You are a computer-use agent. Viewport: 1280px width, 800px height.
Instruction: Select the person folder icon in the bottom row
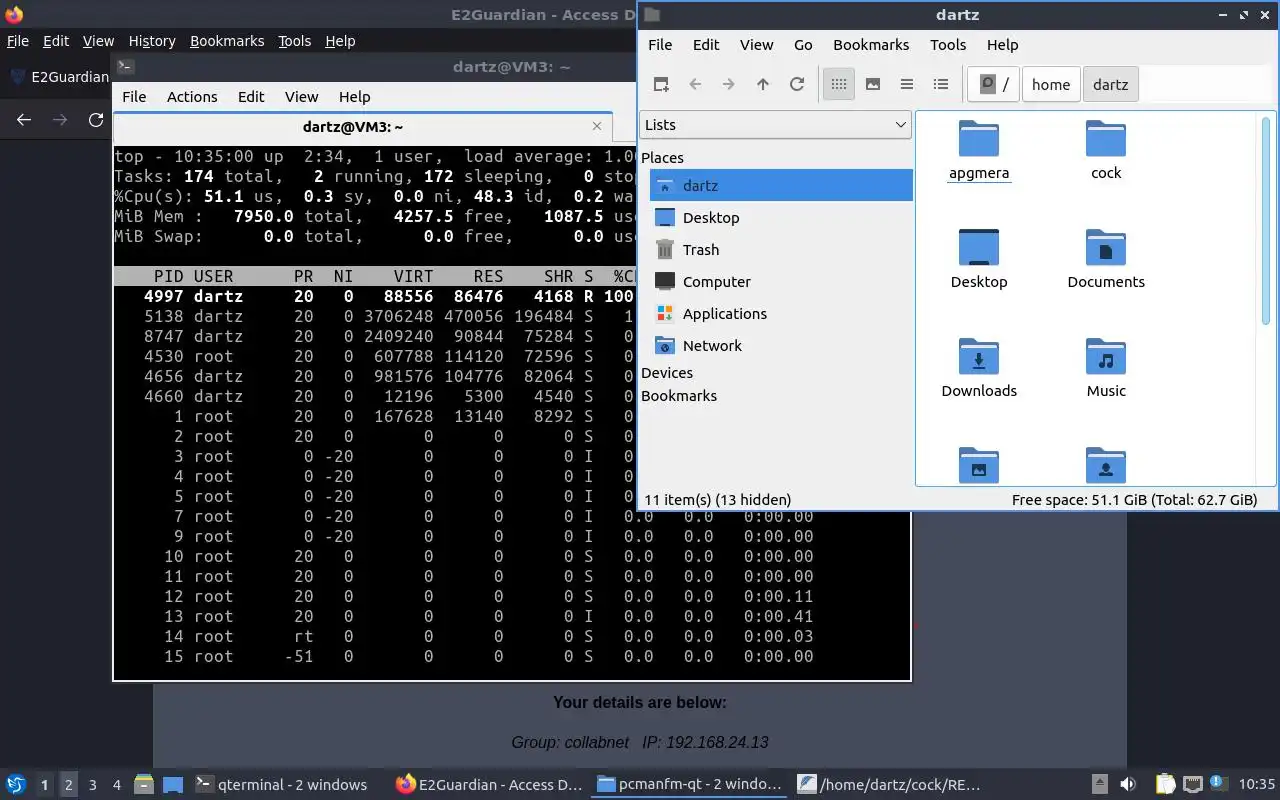click(x=1106, y=466)
